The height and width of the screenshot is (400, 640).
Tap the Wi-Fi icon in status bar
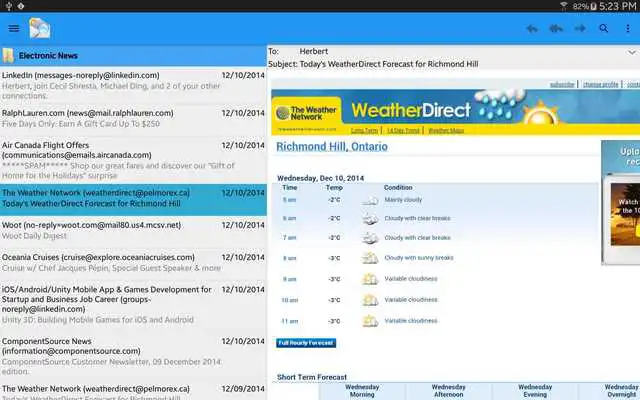564,6
